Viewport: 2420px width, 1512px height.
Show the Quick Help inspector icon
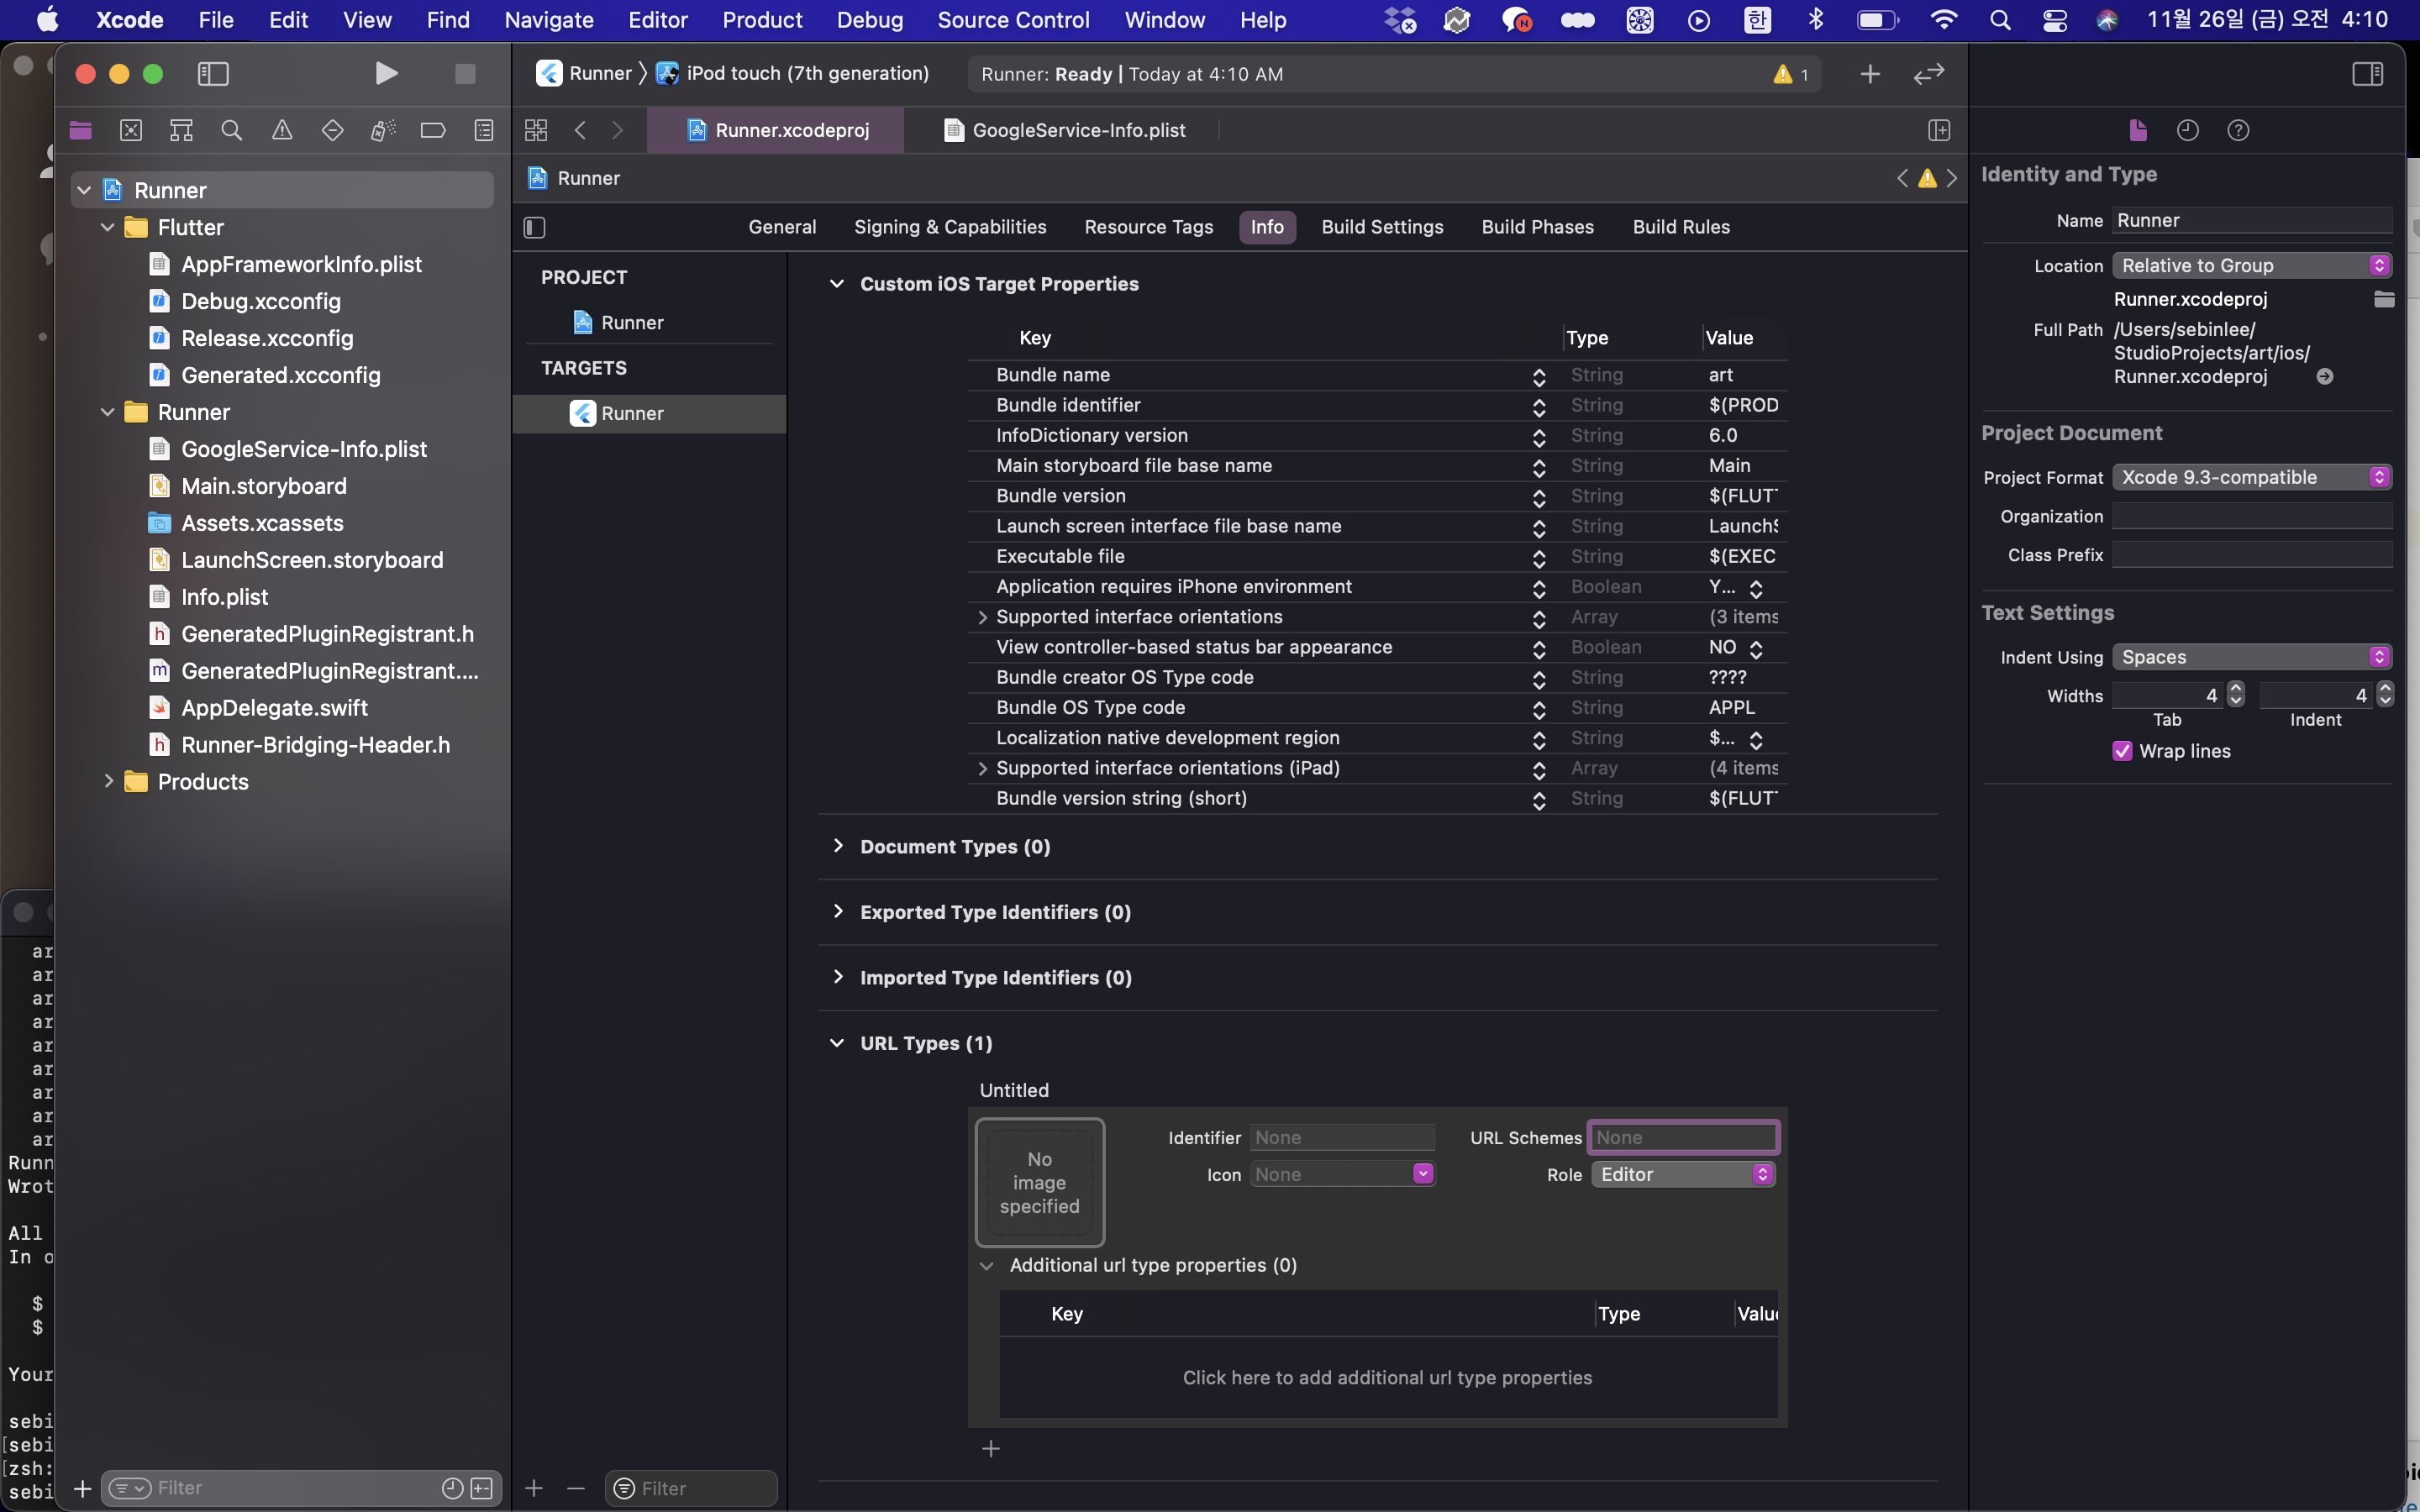coord(2238,130)
